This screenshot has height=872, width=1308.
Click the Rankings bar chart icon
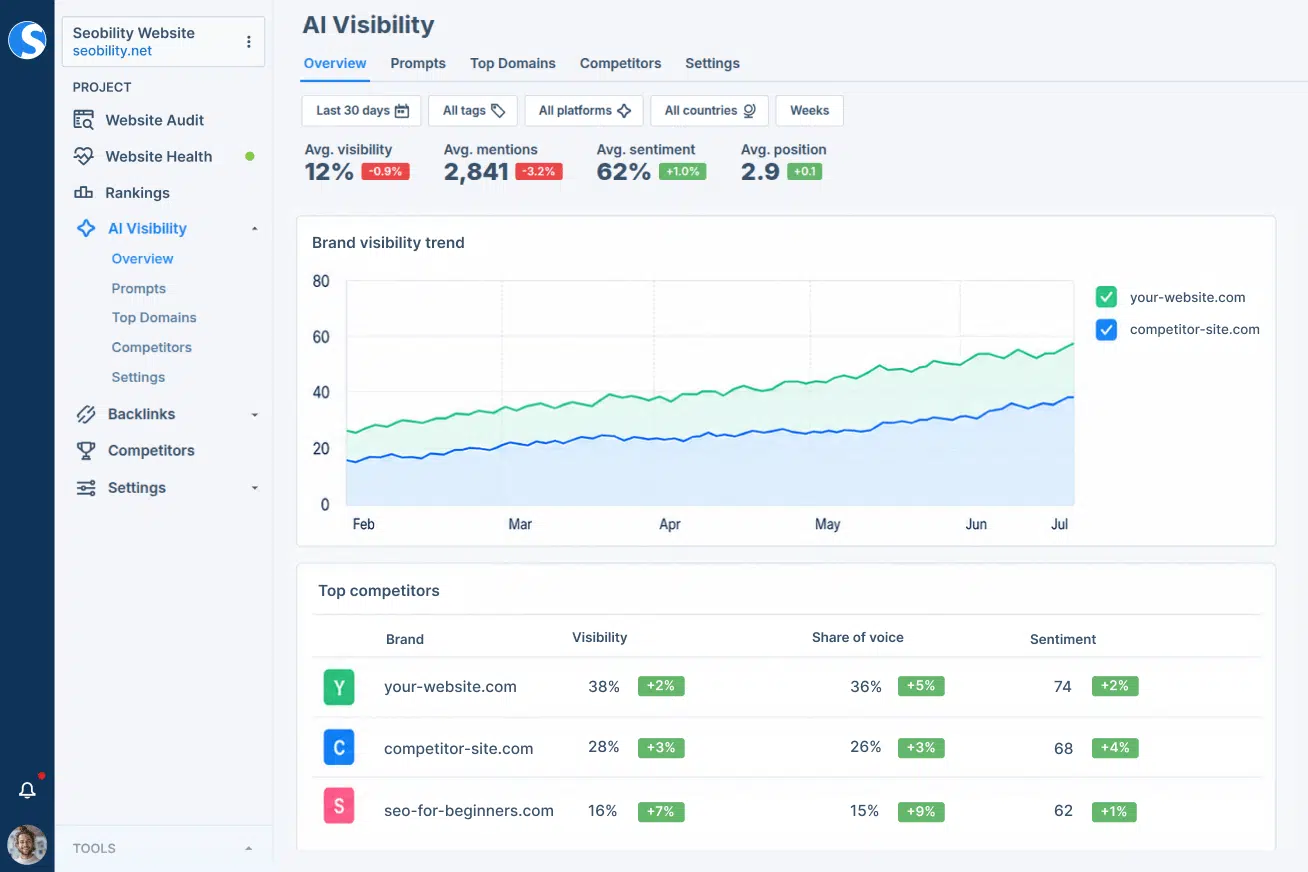84,192
